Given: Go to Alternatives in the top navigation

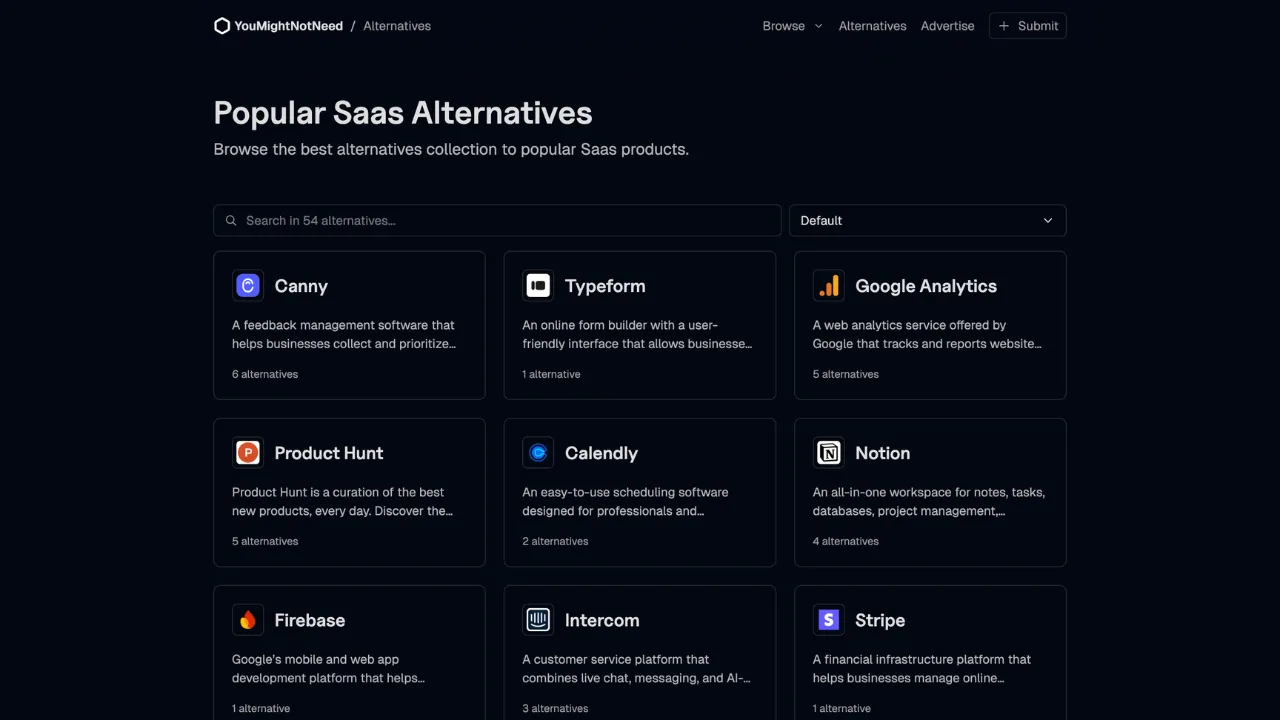Looking at the screenshot, I should tap(872, 26).
